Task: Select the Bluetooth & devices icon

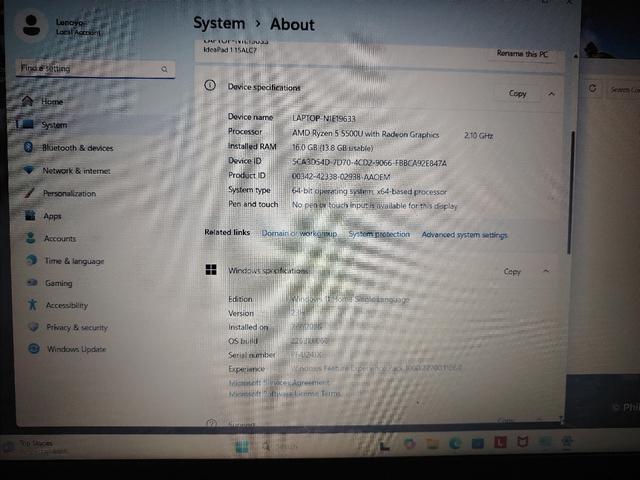Action: pos(28,147)
